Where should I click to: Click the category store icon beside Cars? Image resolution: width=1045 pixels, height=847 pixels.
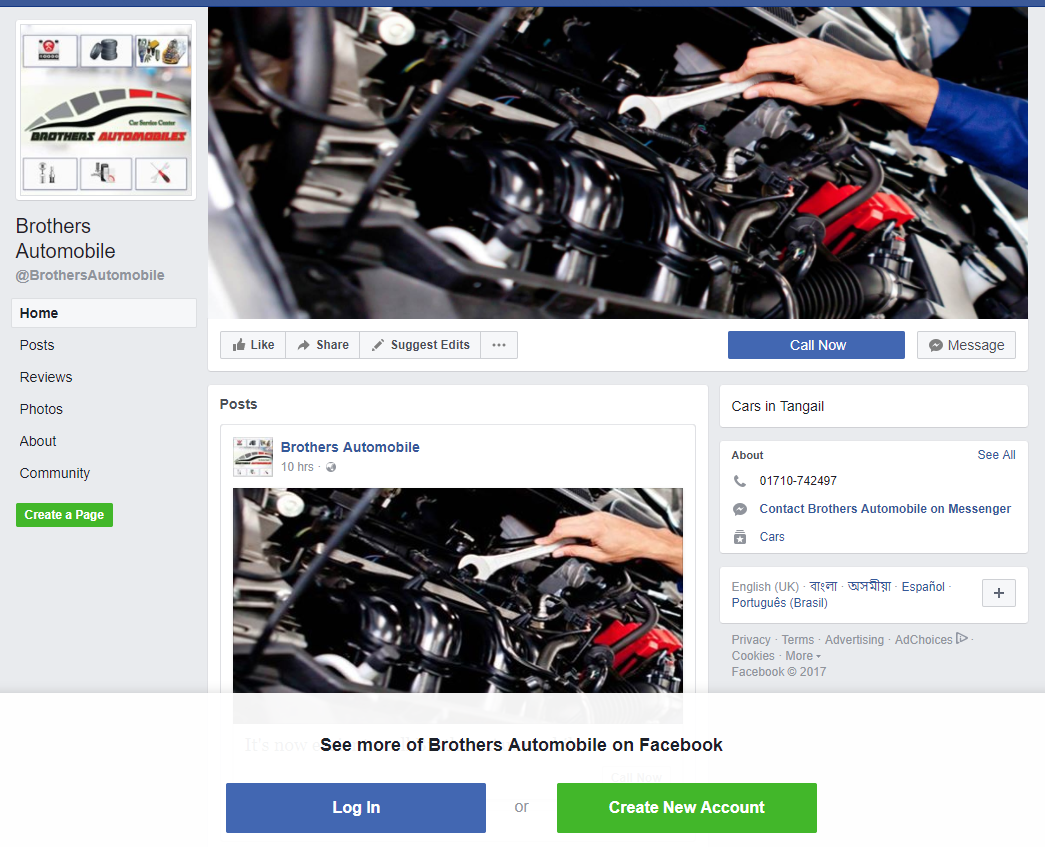[x=740, y=537]
